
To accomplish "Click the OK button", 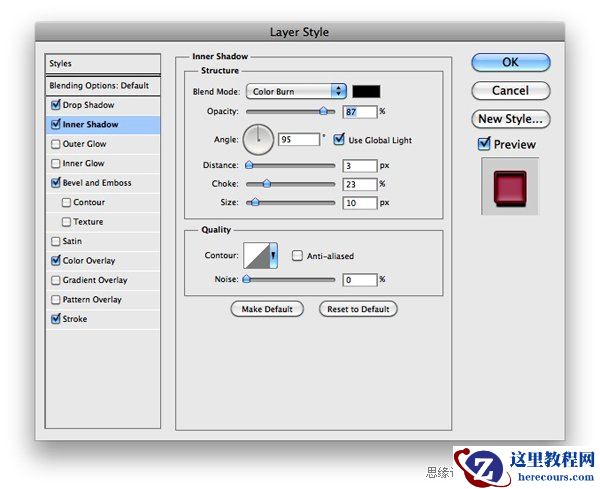I will pyautogui.click(x=511, y=62).
